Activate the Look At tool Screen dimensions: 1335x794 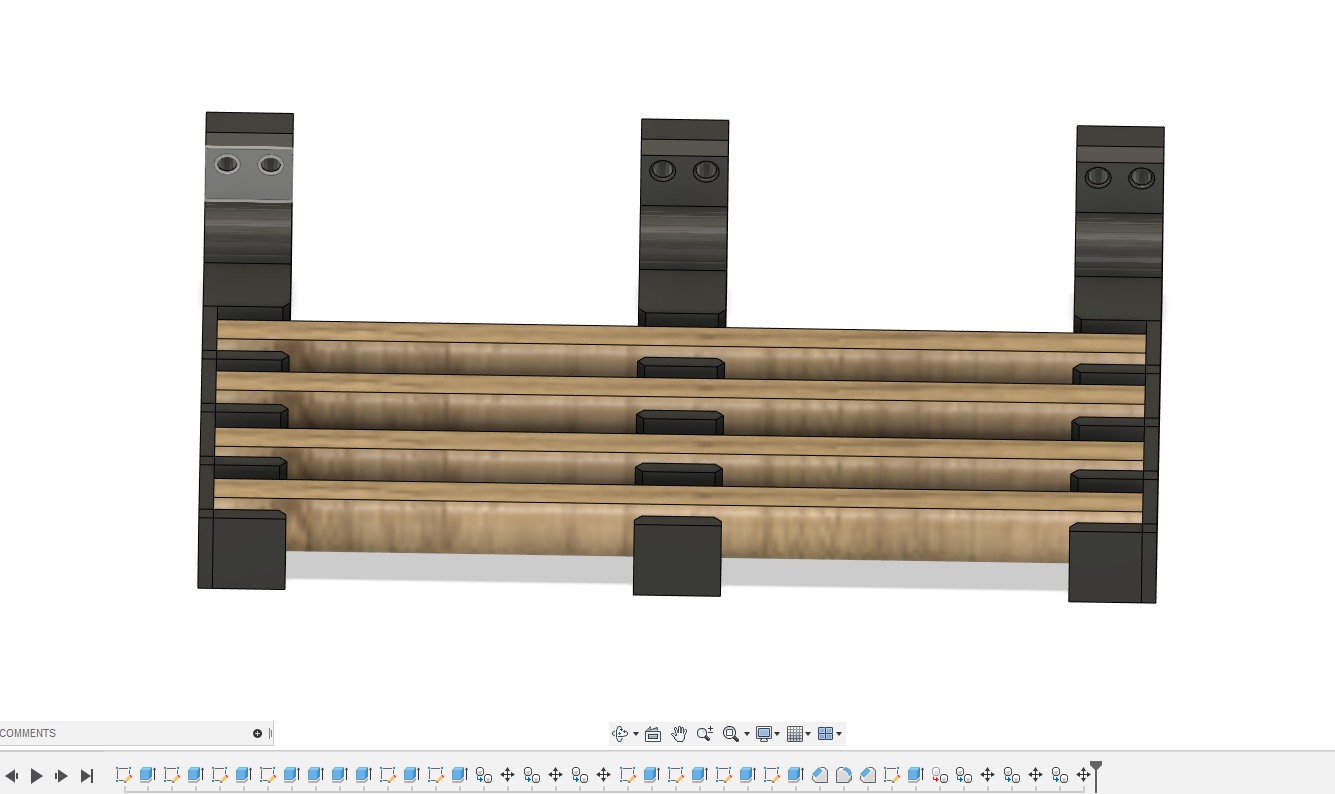click(x=653, y=734)
